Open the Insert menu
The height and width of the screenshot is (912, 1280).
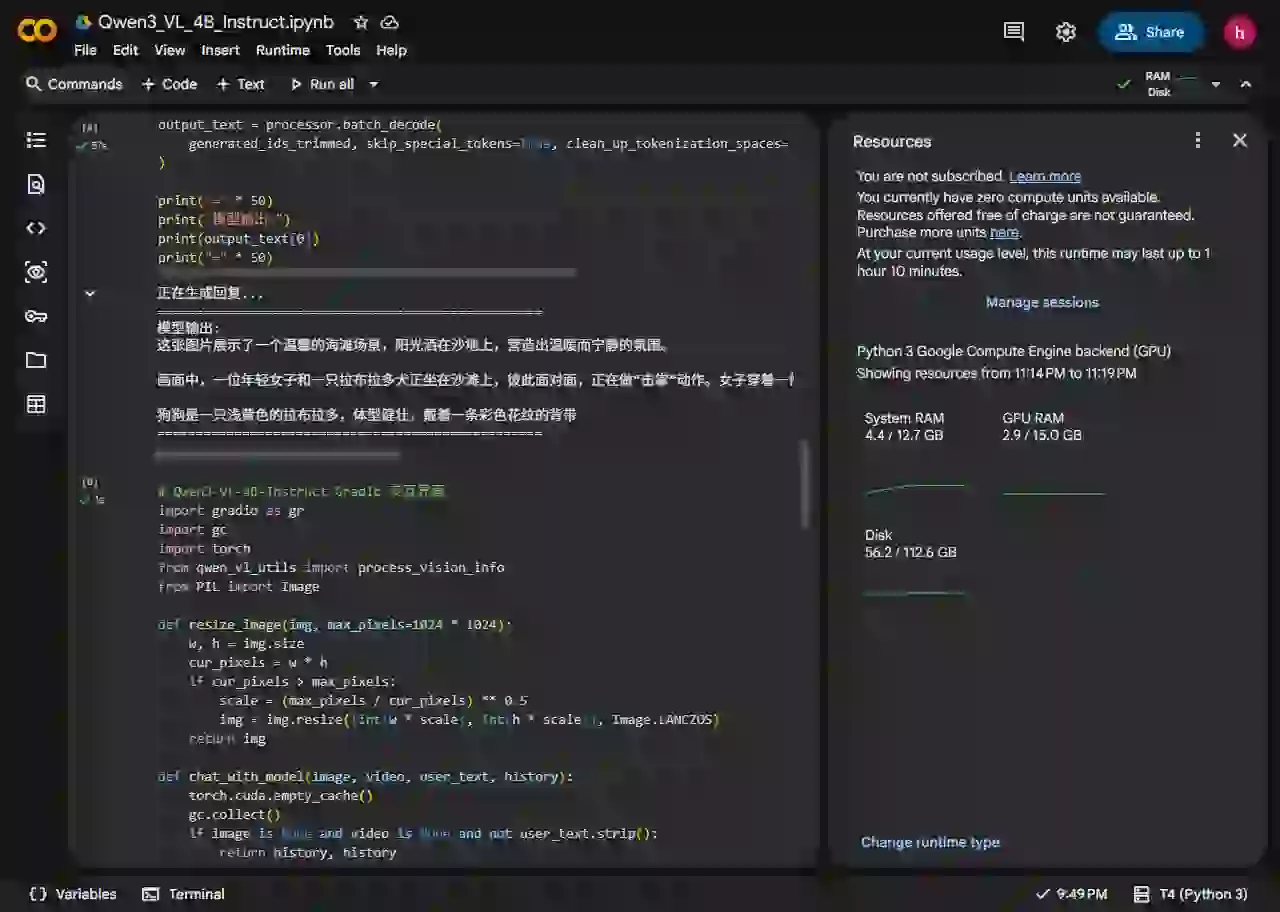[x=220, y=50]
